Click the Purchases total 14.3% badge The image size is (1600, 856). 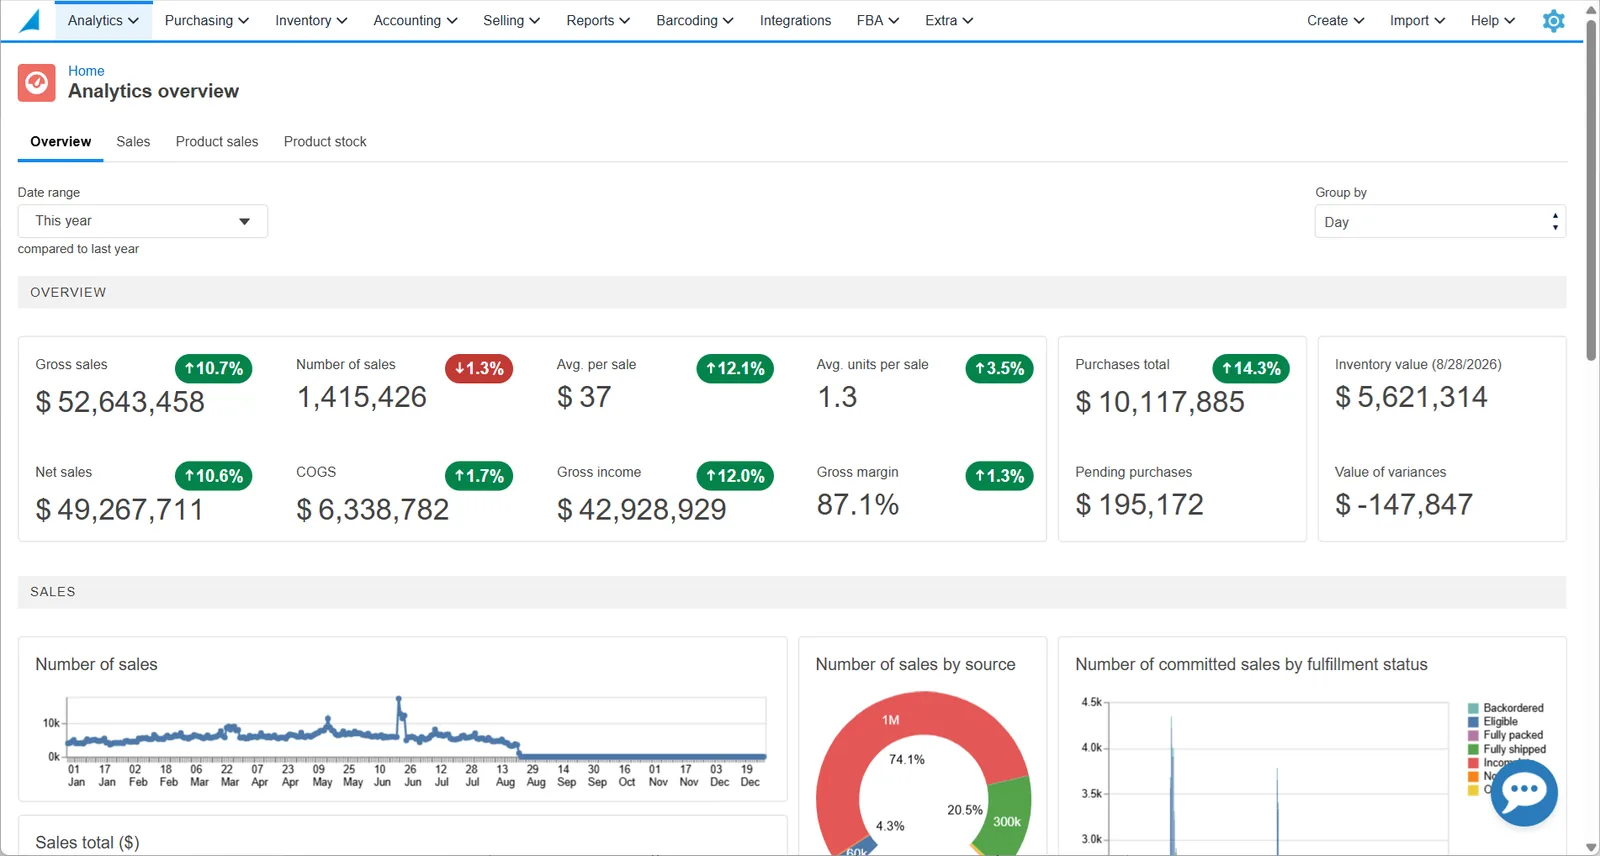(1251, 368)
